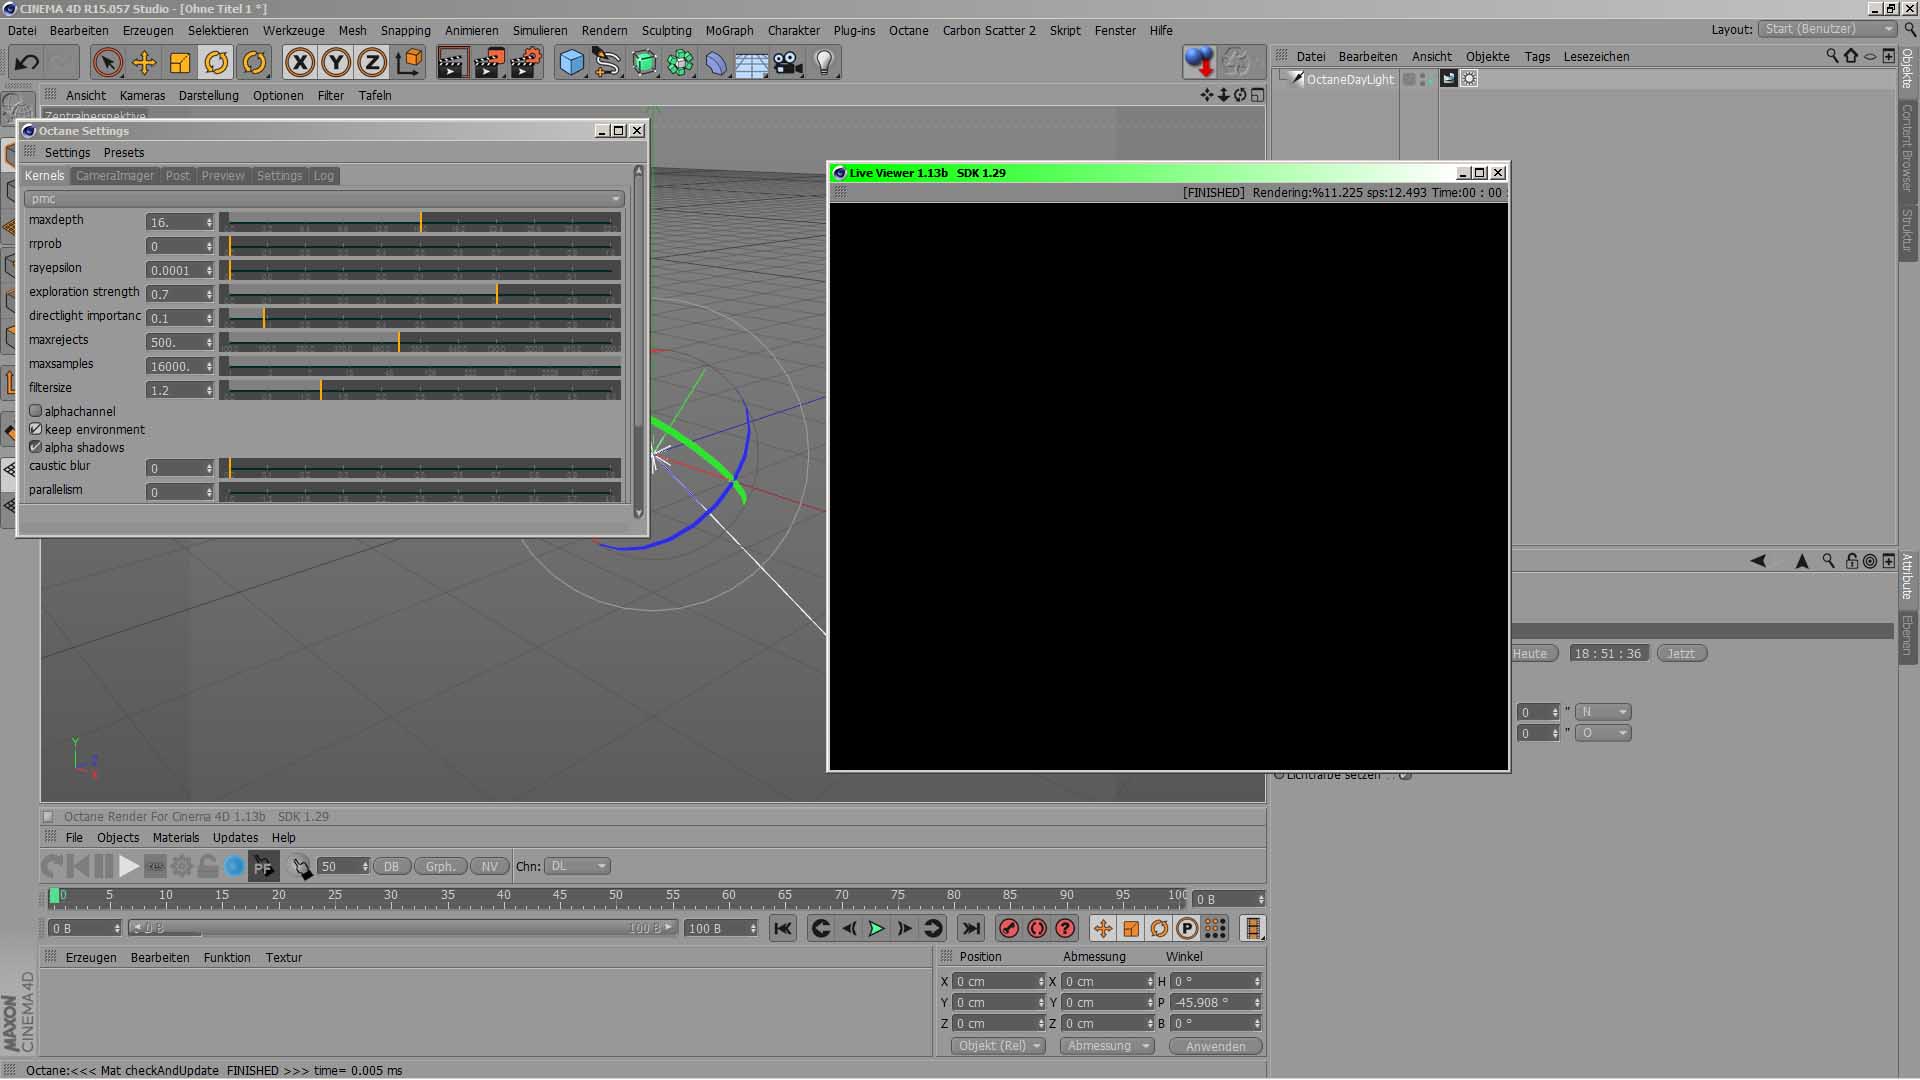The image size is (1920, 1080).
Task: Click the Cube primitive icon
Action: click(x=571, y=63)
